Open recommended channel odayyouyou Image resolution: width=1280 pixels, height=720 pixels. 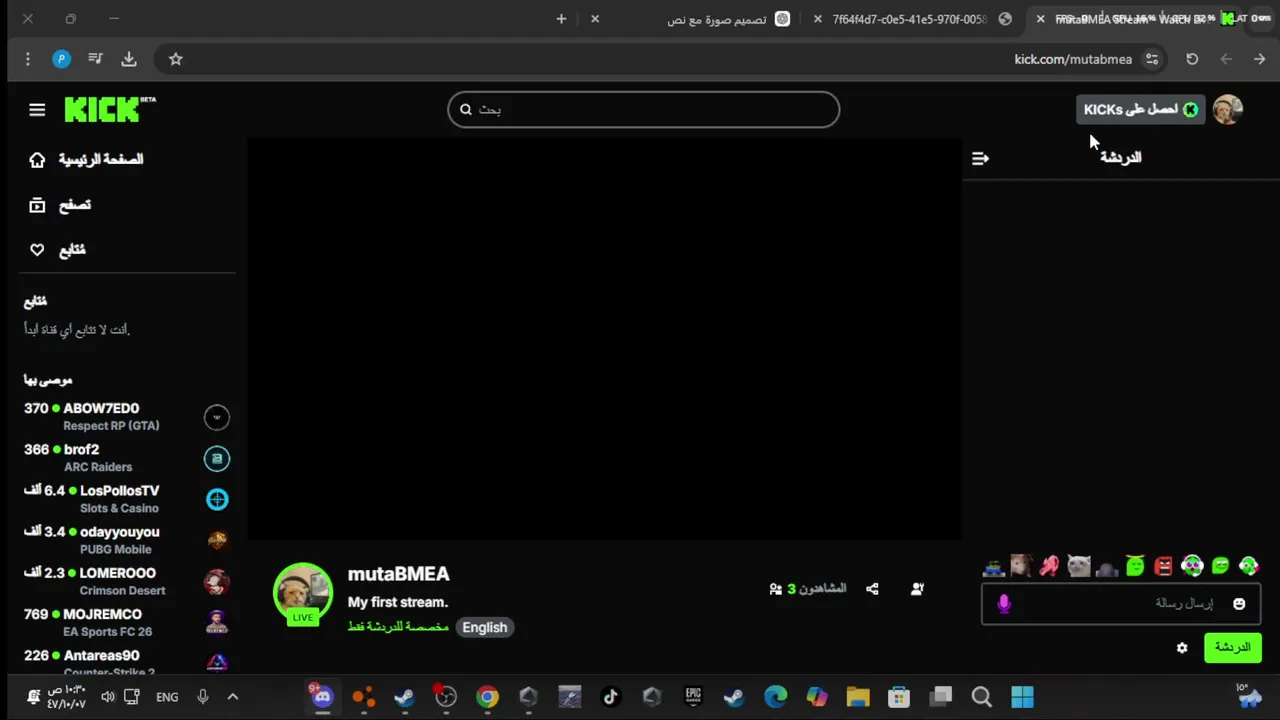pyautogui.click(x=127, y=540)
